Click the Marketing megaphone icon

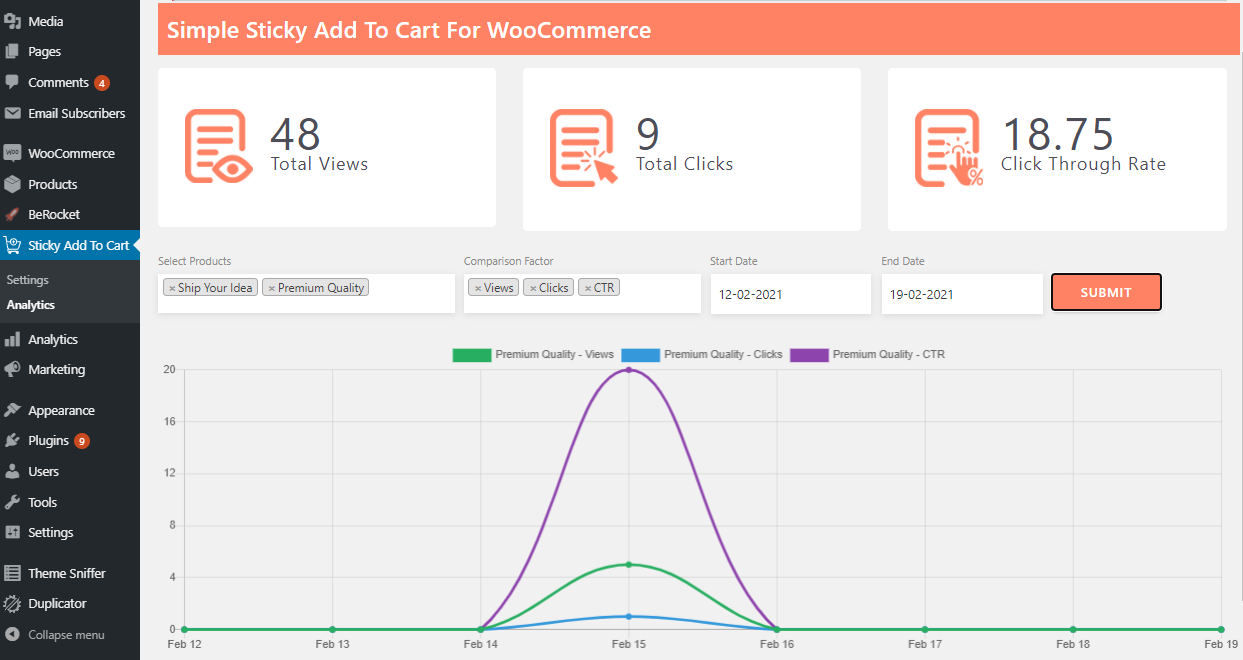pyautogui.click(x=12, y=369)
